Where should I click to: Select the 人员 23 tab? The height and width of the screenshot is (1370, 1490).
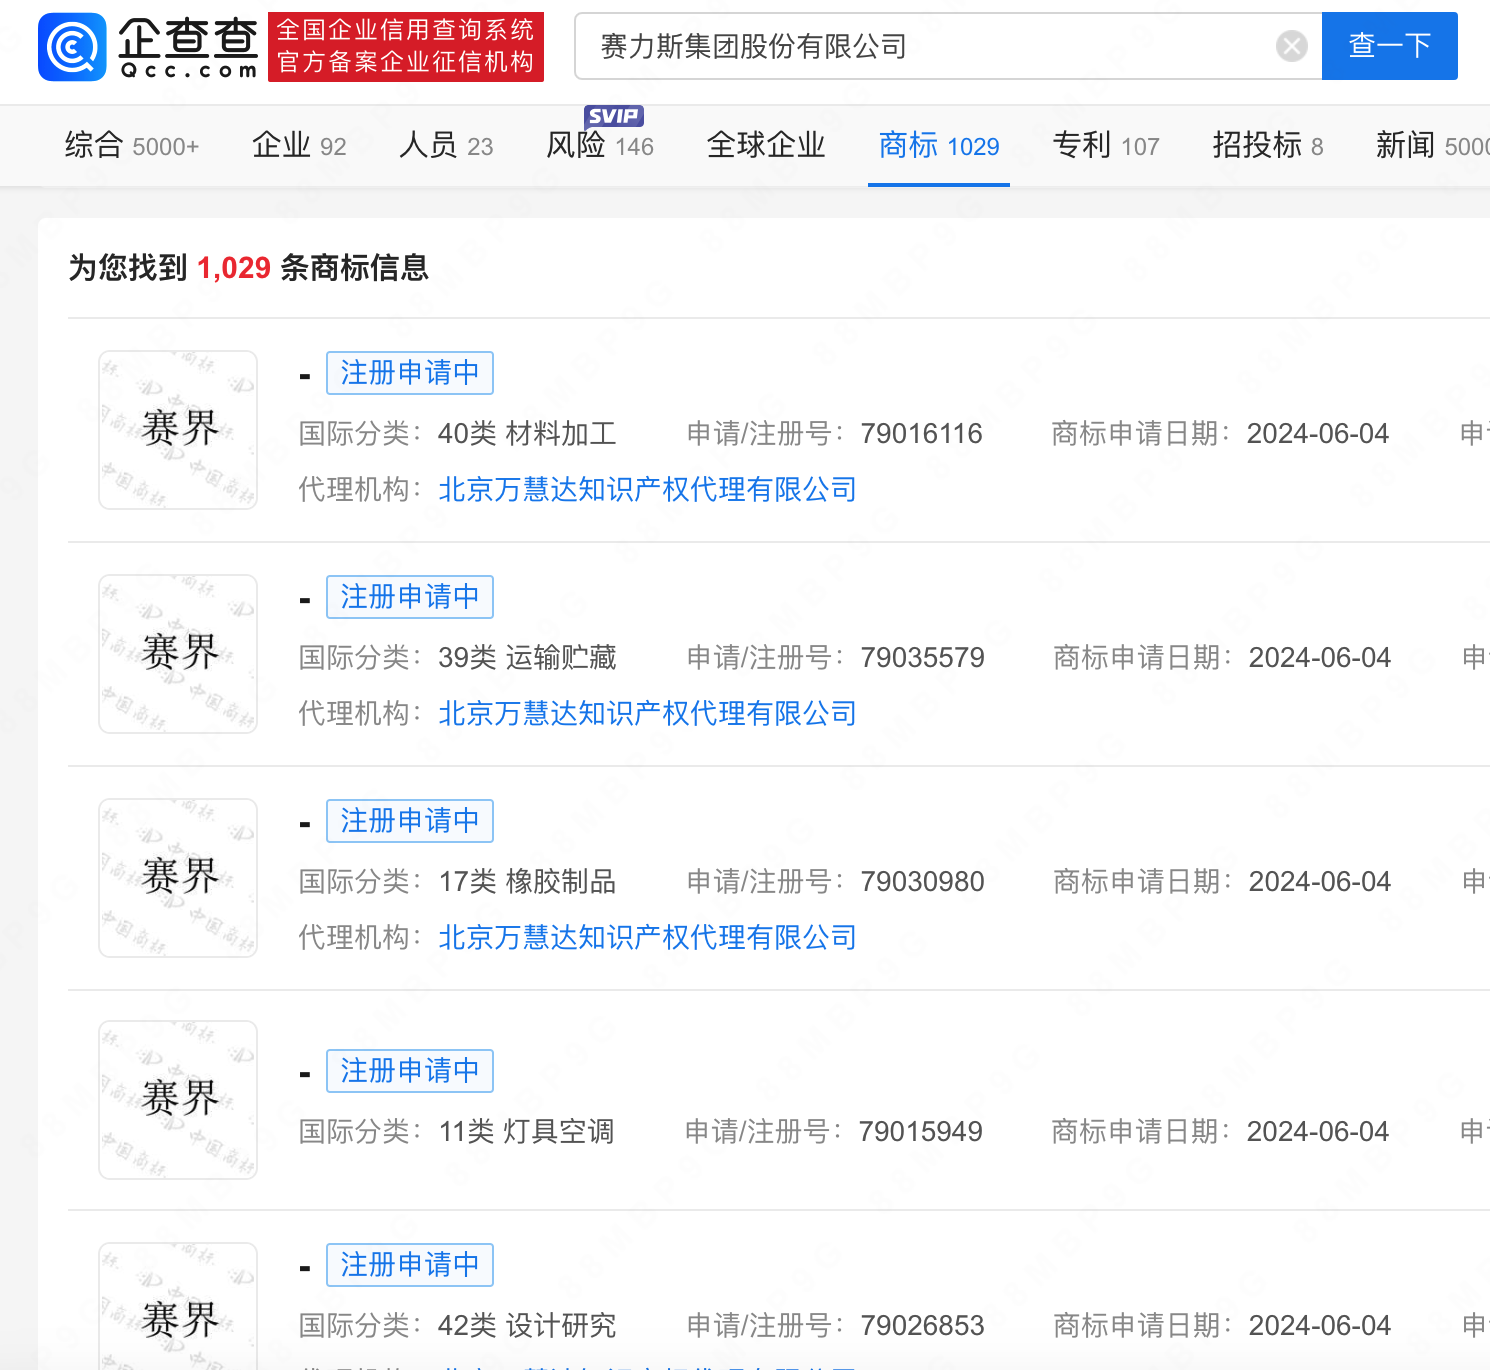(445, 146)
